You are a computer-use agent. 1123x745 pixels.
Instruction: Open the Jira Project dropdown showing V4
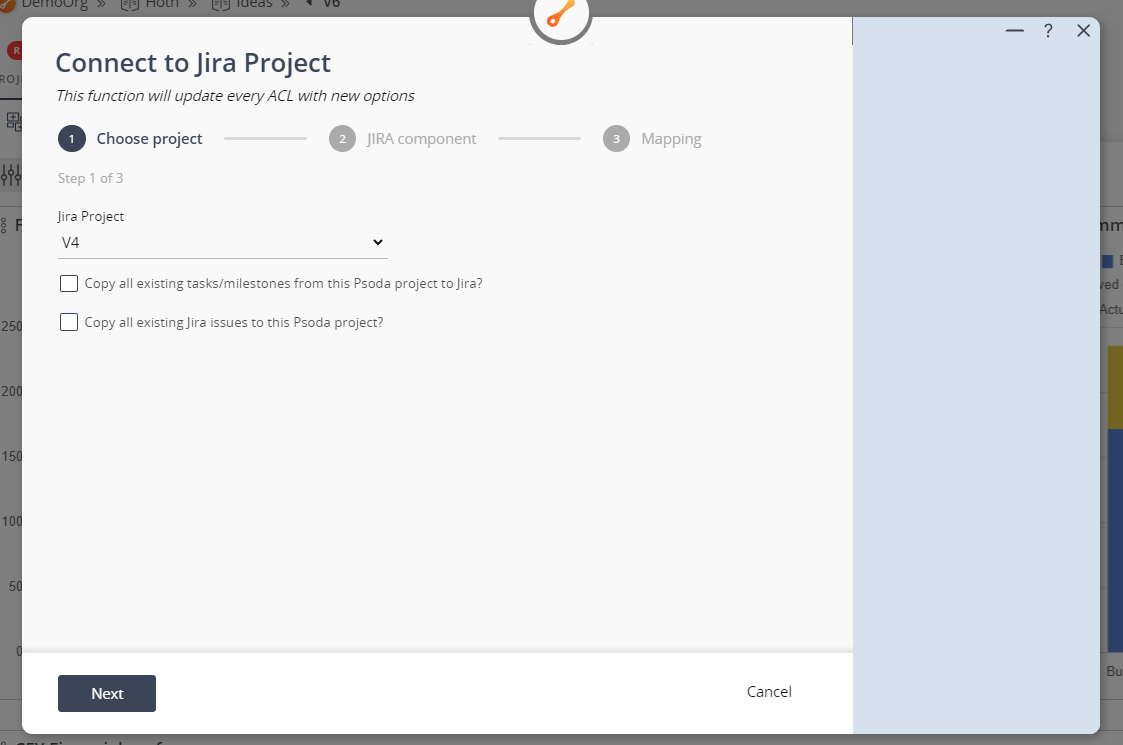pyautogui.click(x=223, y=243)
